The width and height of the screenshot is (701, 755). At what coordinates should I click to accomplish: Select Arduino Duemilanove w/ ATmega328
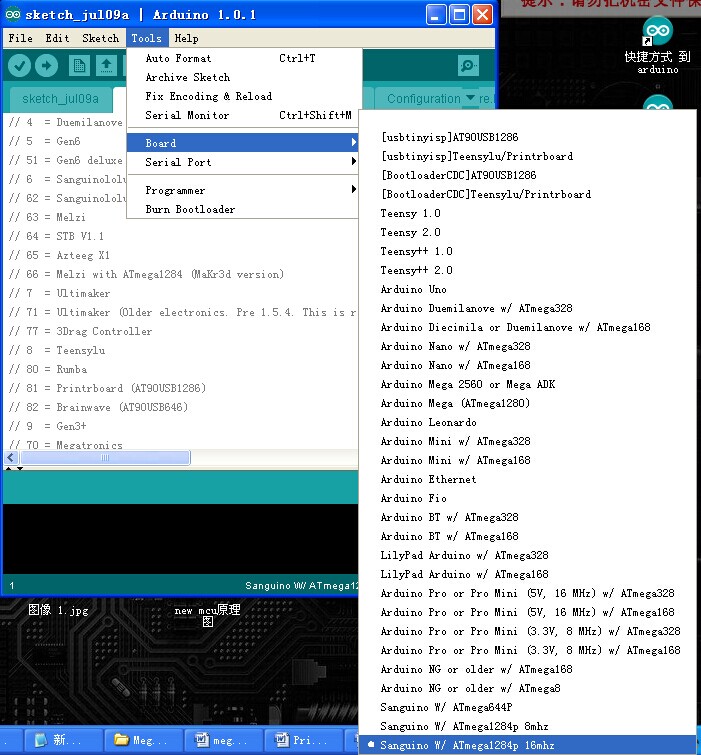[528, 308]
